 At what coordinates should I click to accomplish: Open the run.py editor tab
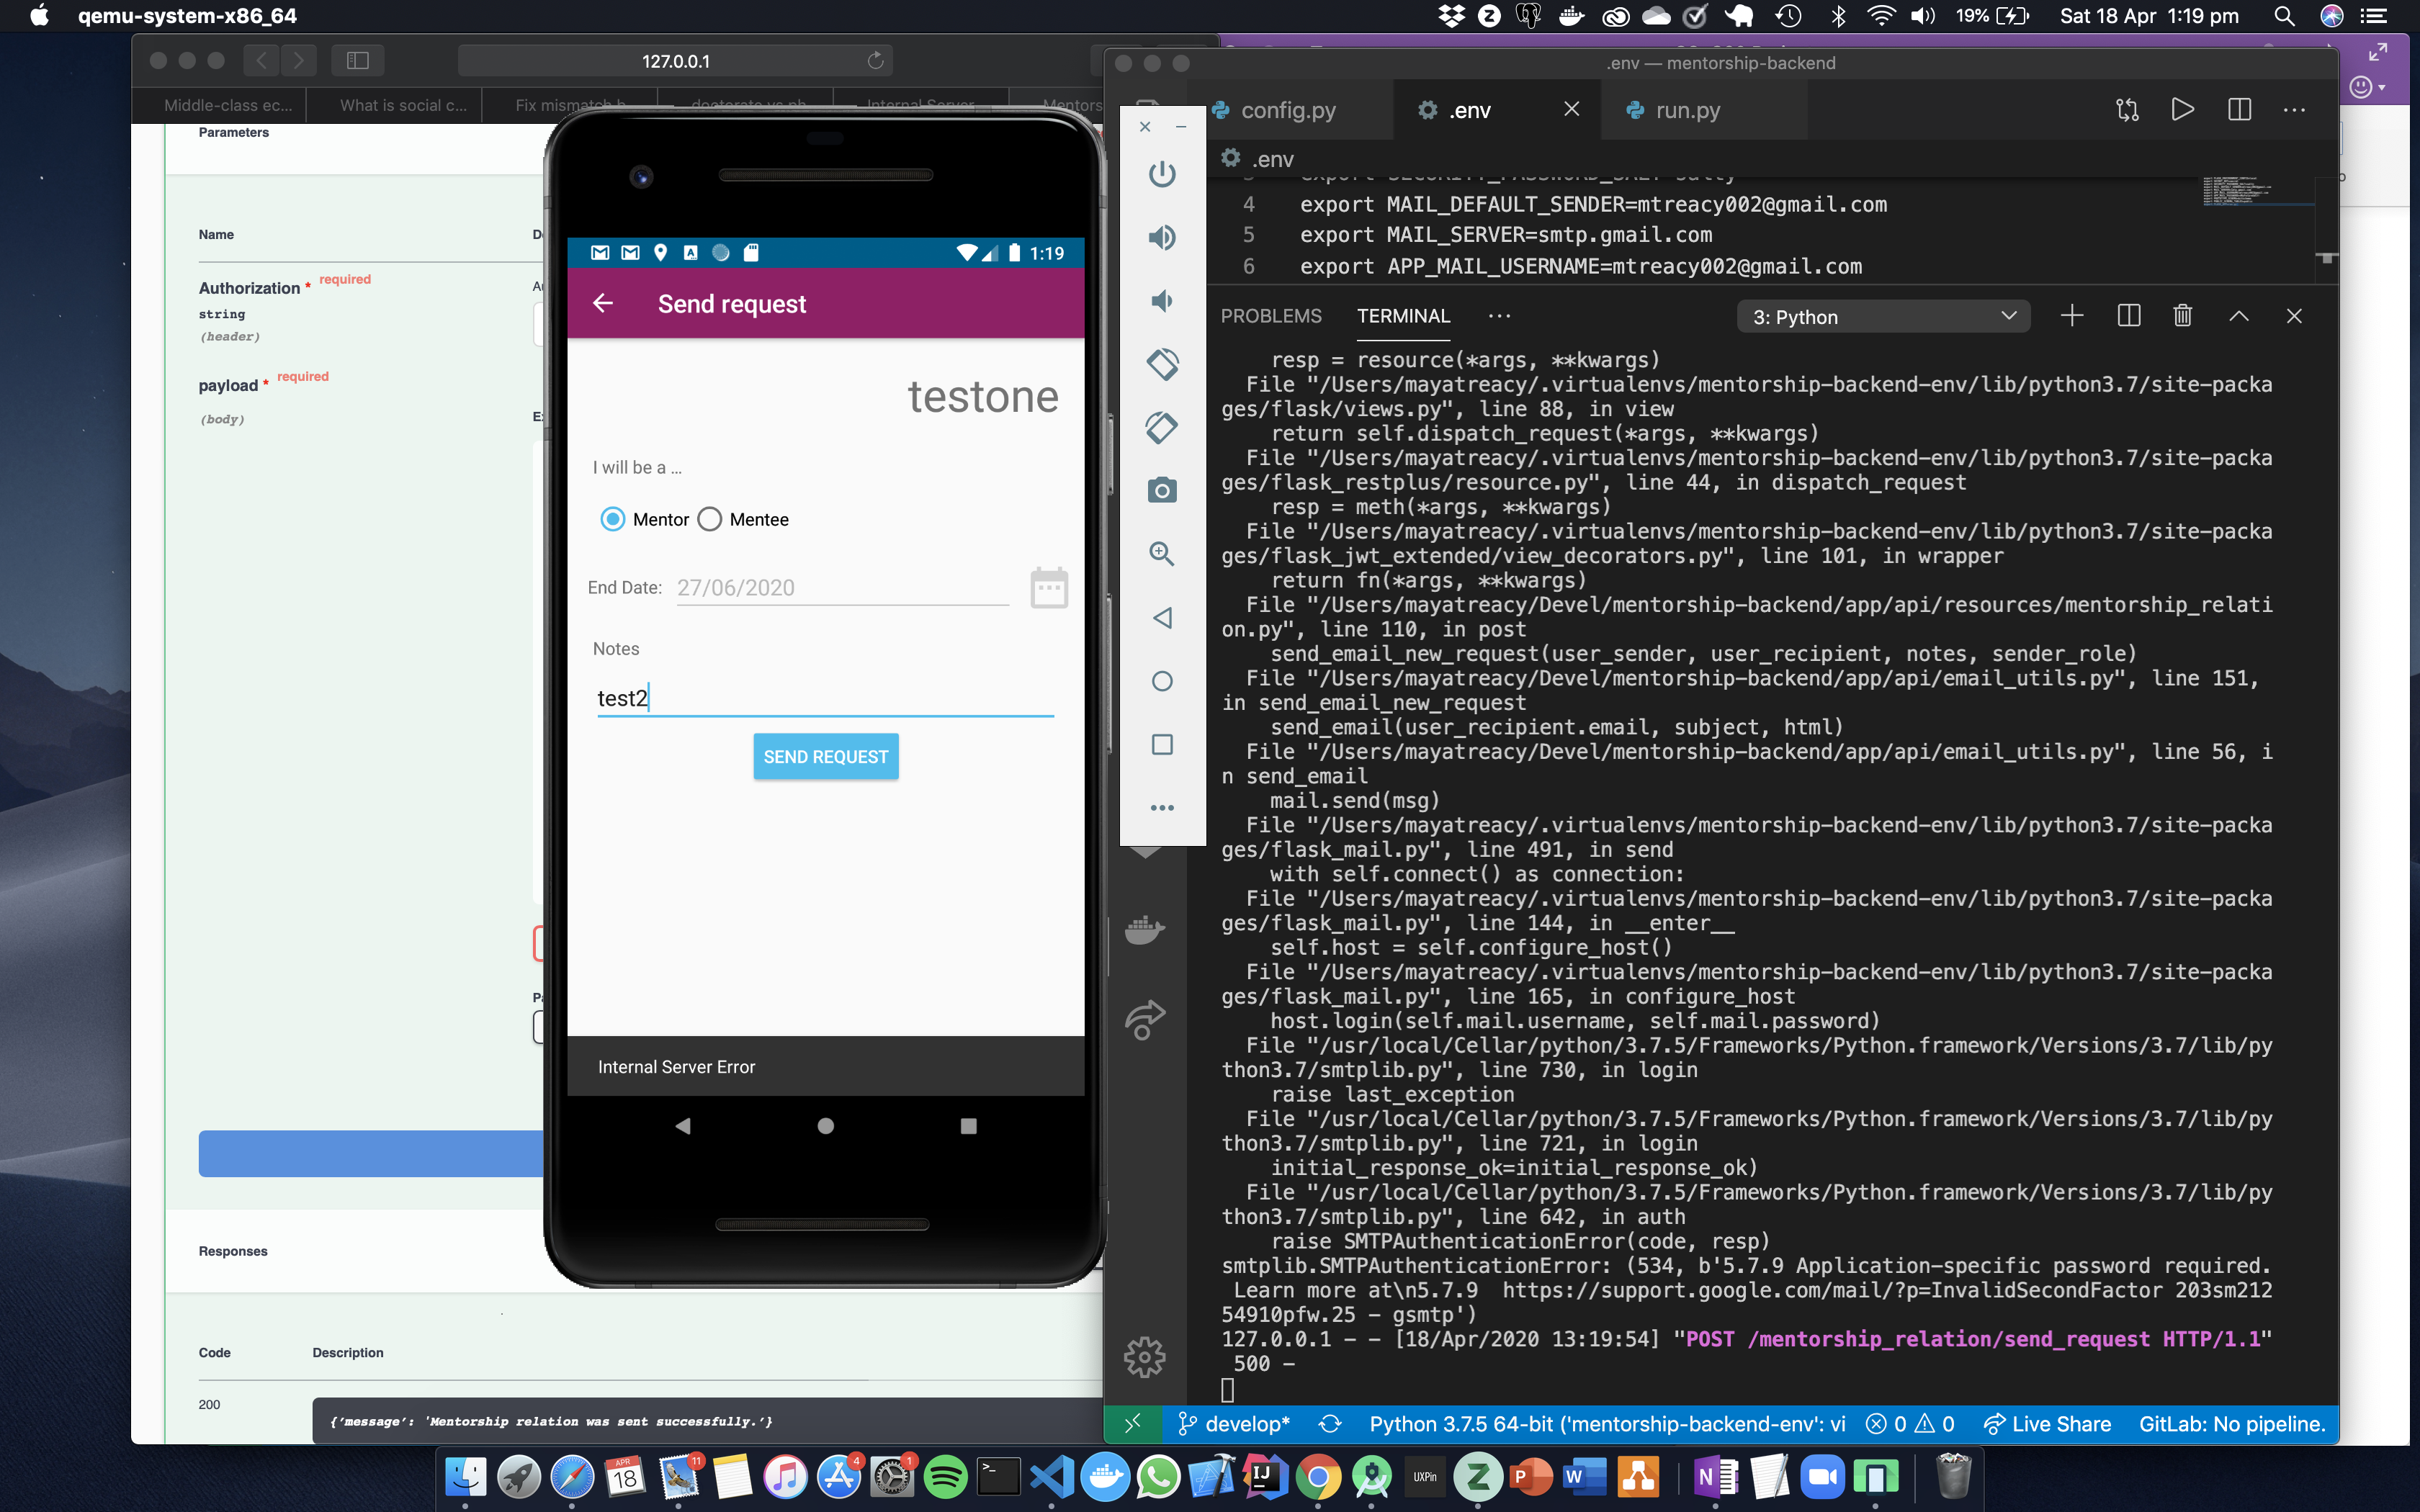[x=1688, y=110]
